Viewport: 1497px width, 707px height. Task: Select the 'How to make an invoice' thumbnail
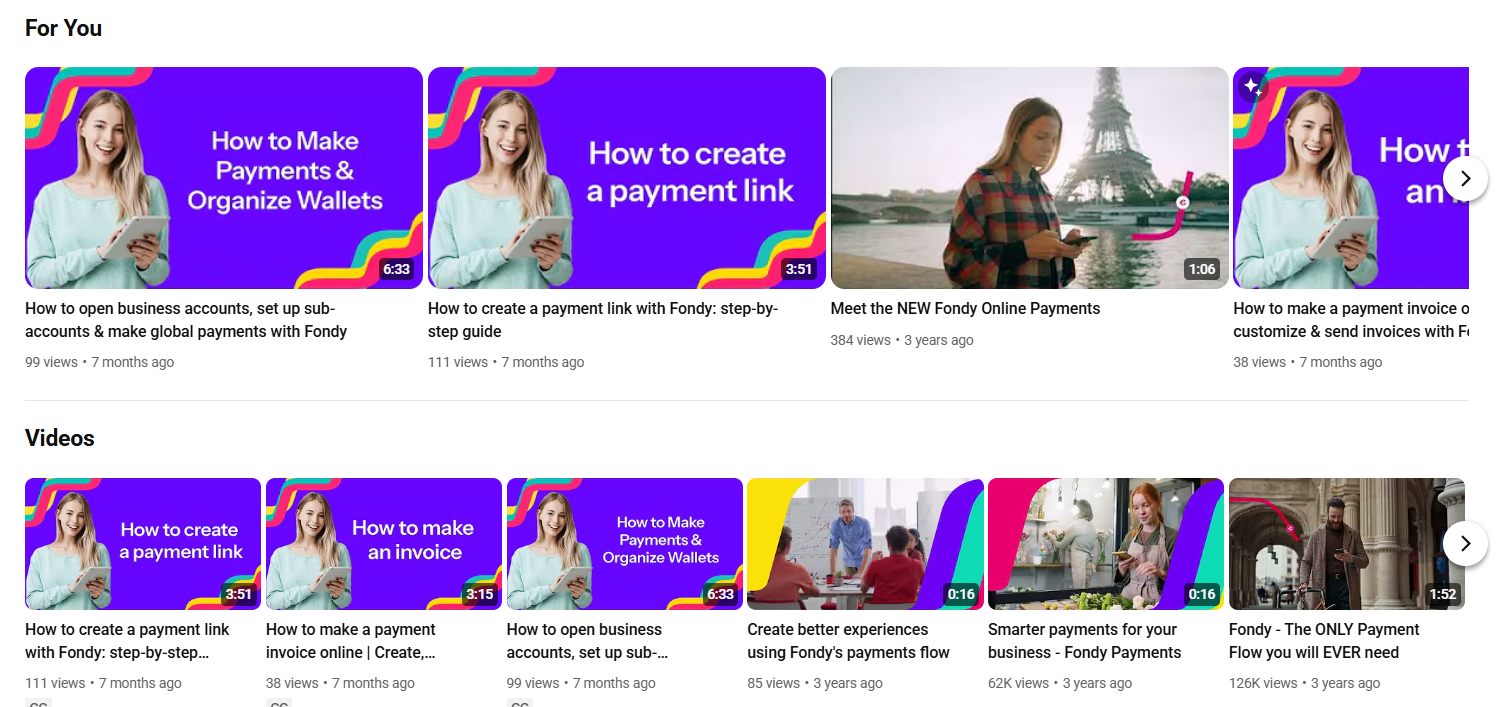pyautogui.click(x=383, y=543)
